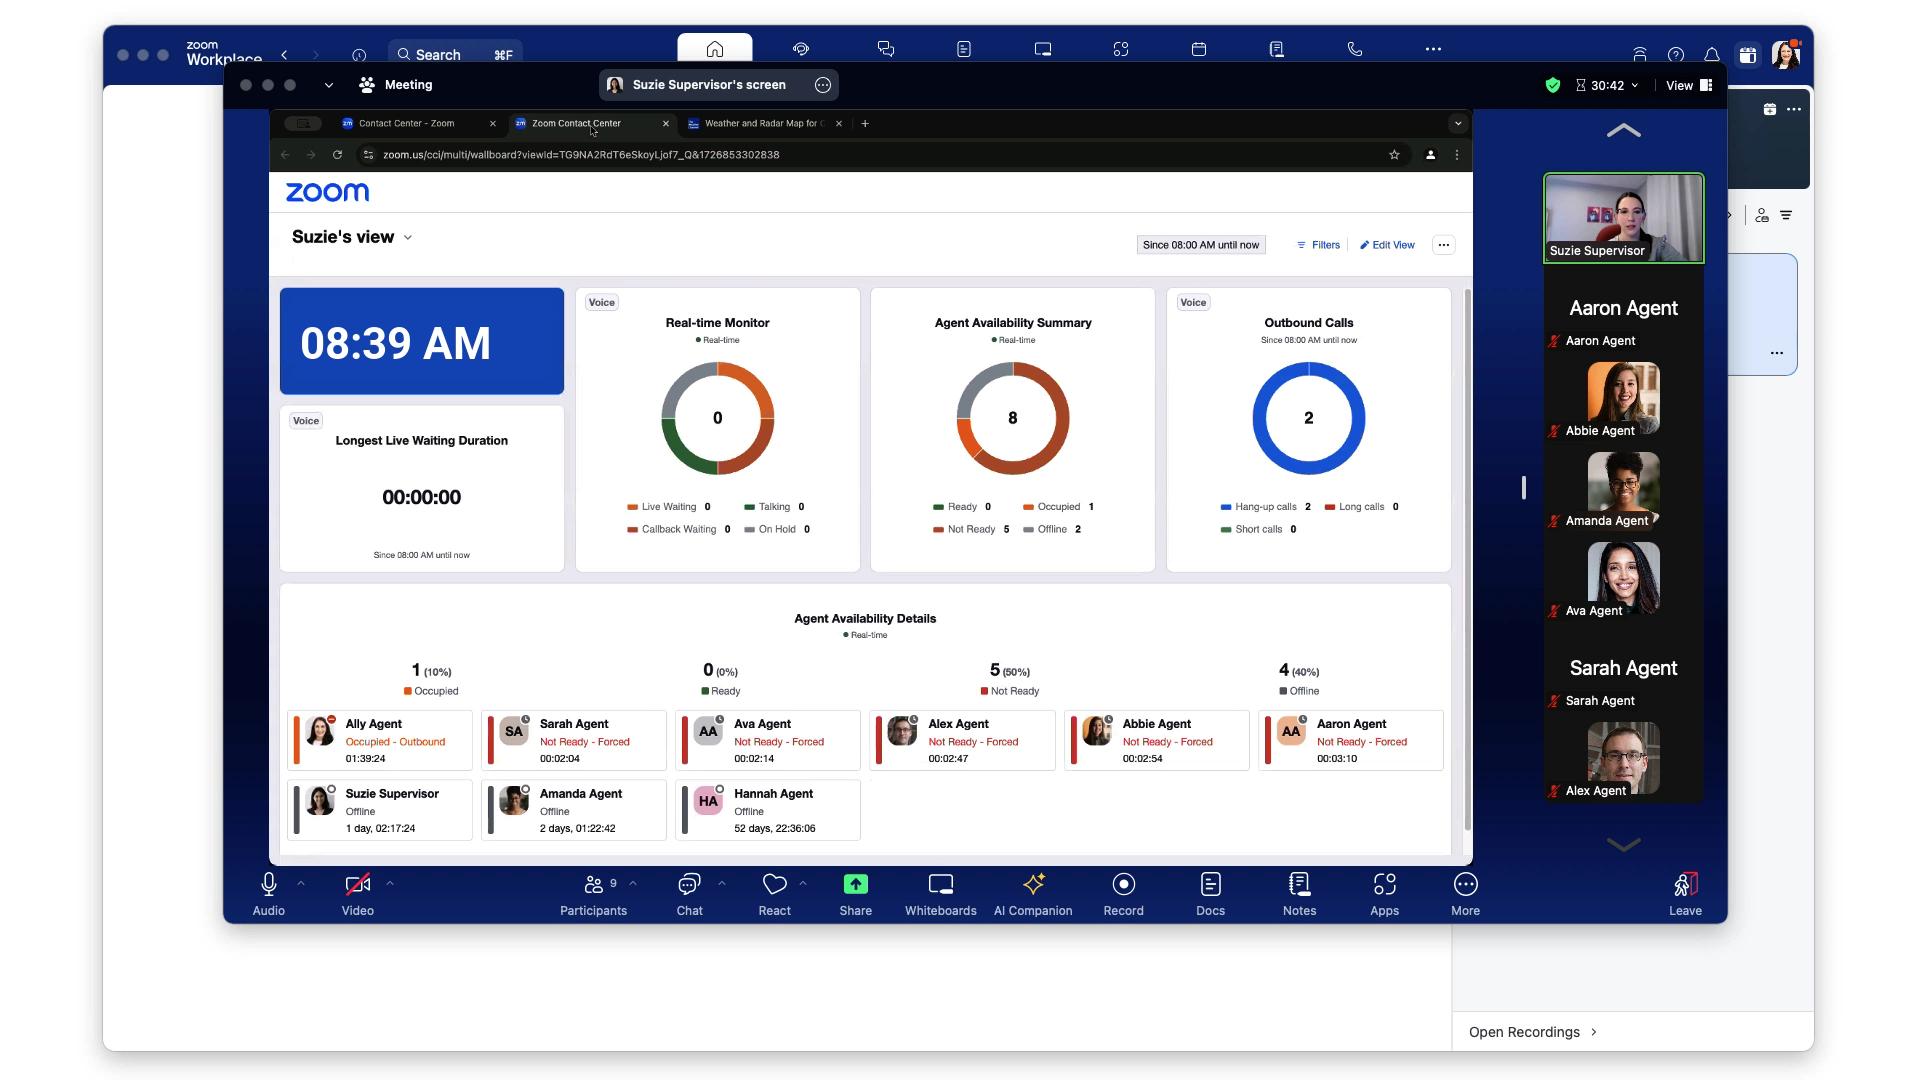1920x1080 pixels.
Task: Open a new browser tab with plus
Action: [865, 123]
